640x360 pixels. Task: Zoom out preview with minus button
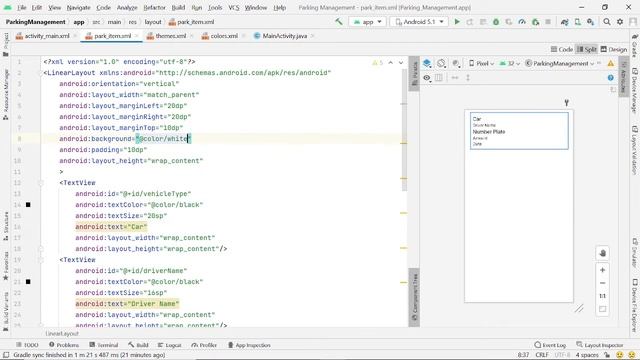[x=602, y=283]
